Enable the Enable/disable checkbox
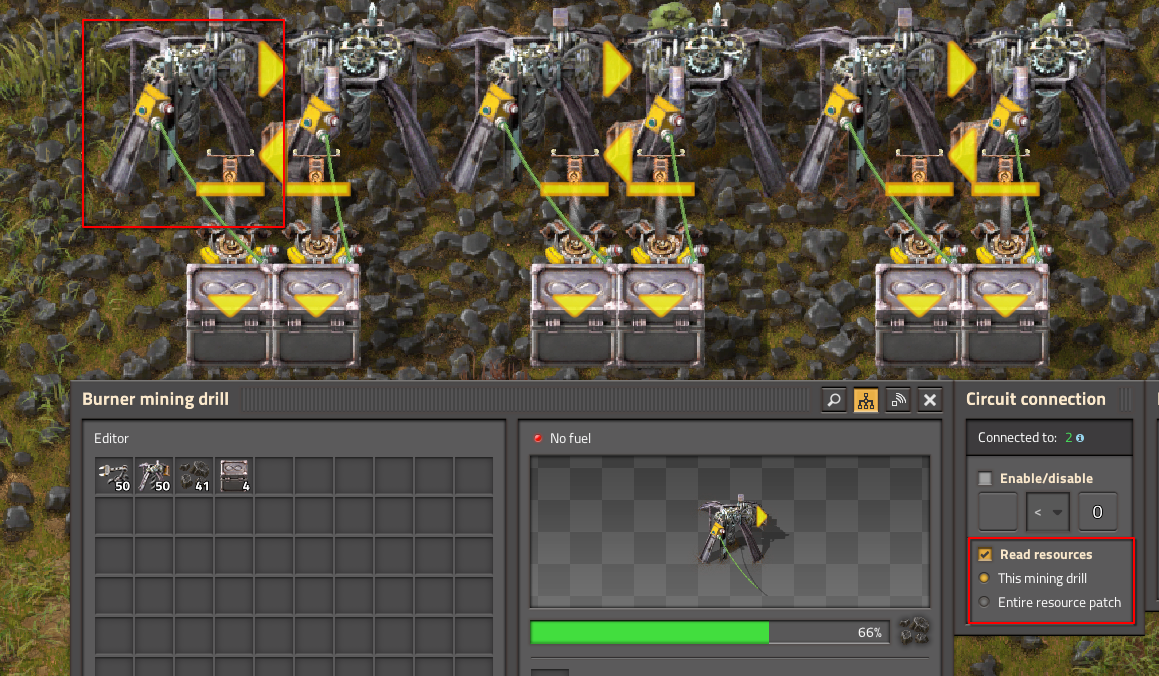This screenshot has width=1159, height=676. (x=985, y=479)
